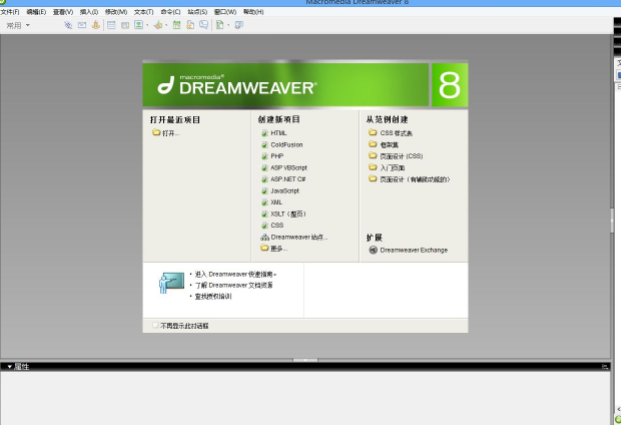The height and width of the screenshot is (428, 621).
Task: Expand the Images icon dropdown arrow
Action: point(147,25)
